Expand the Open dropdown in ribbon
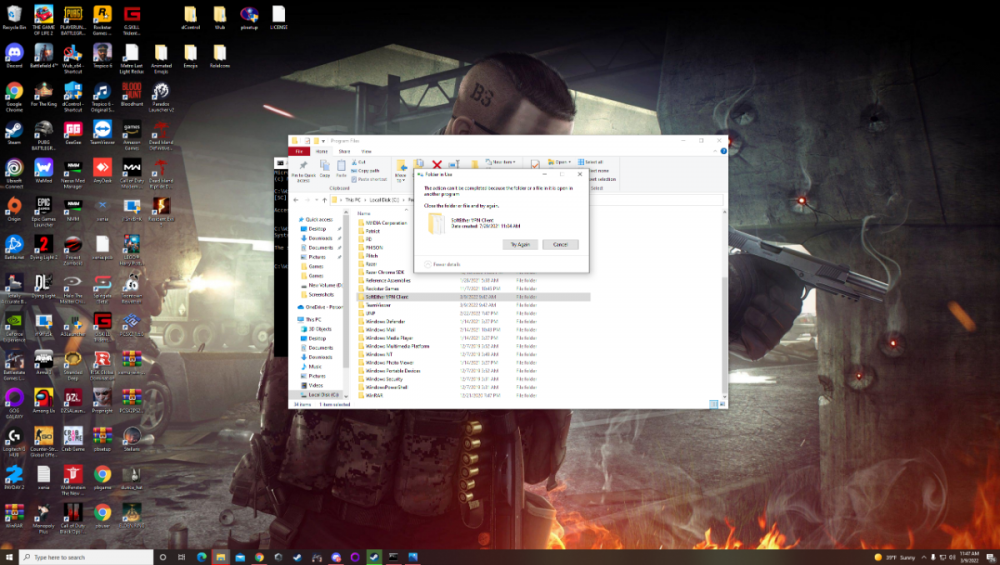 pos(560,161)
